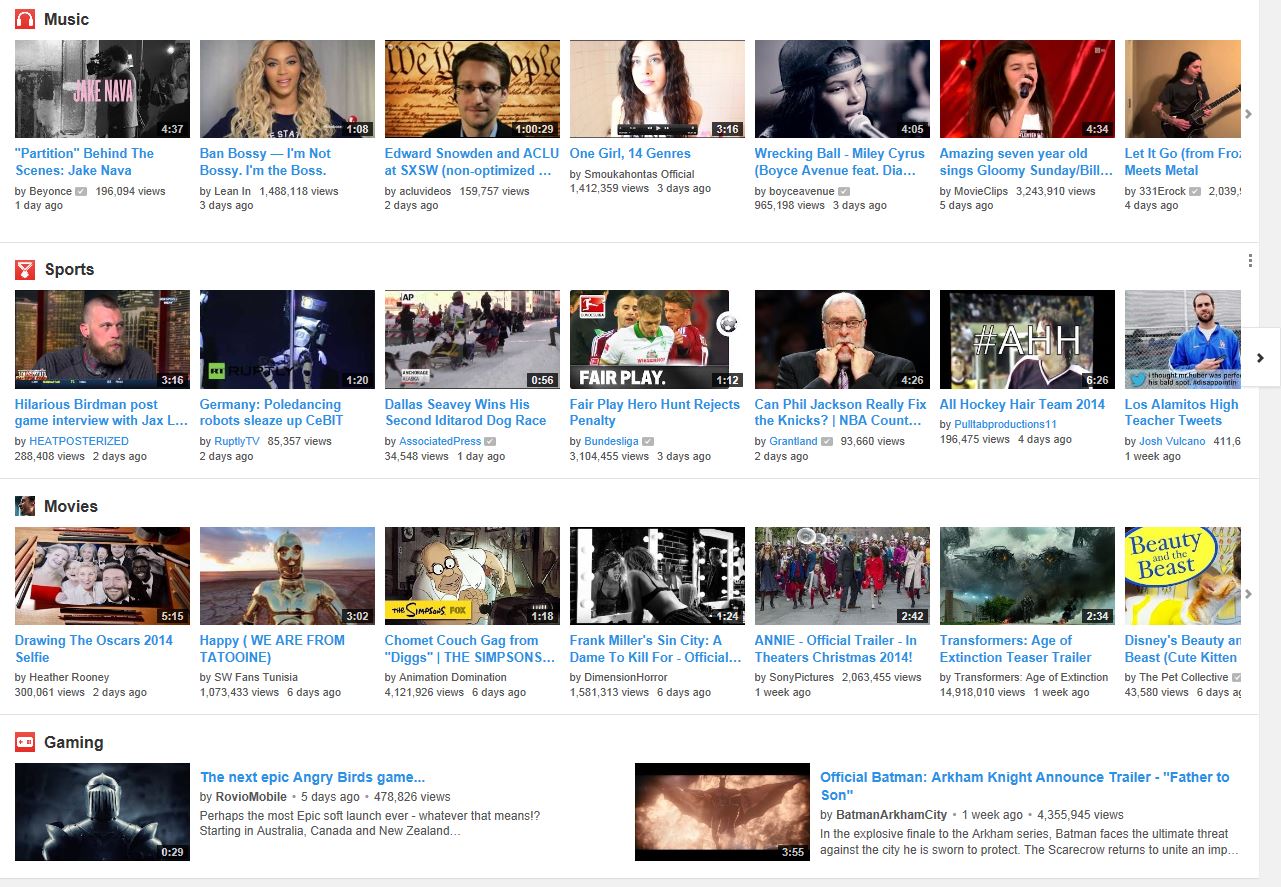This screenshot has width=1281, height=887.
Task: Click the Movies category avatar icon
Action: tap(25, 506)
